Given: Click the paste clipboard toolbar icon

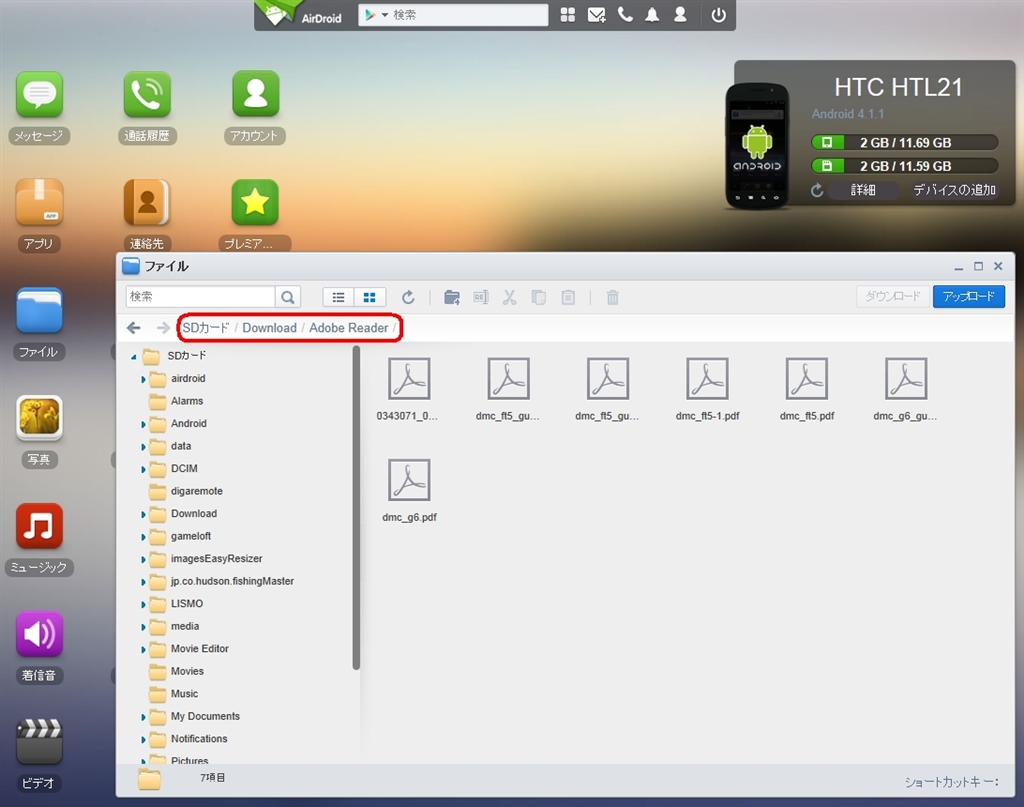Looking at the screenshot, I should [568, 298].
